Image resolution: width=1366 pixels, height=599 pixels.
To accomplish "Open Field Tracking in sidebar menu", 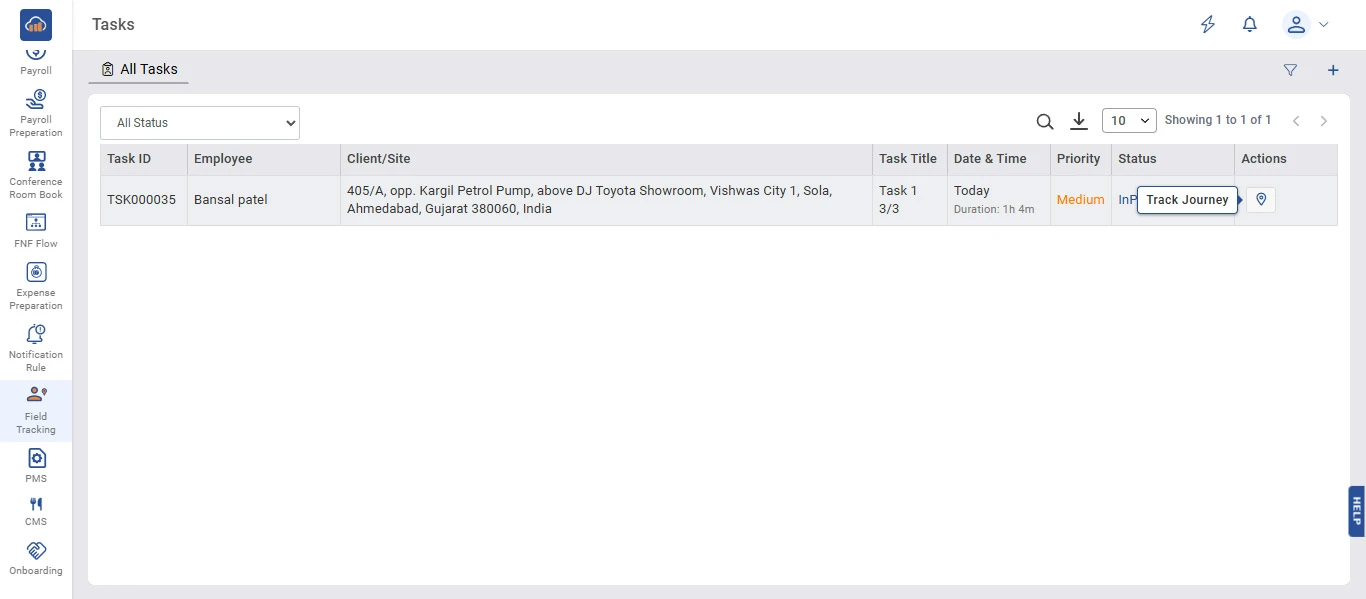I will tap(36, 410).
